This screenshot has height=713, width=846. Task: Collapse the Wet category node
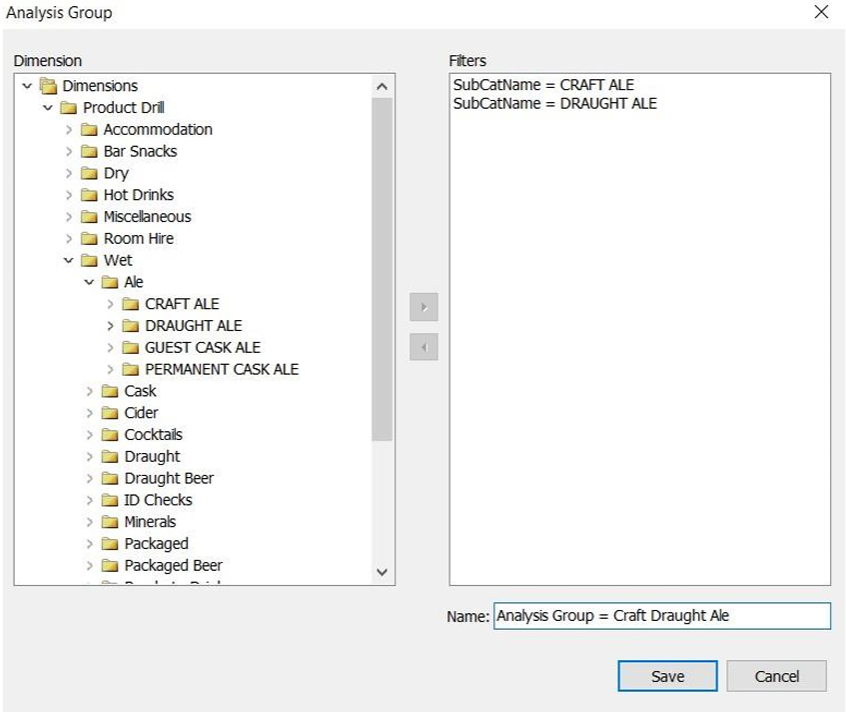pyautogui.click(x=68, y=261)
